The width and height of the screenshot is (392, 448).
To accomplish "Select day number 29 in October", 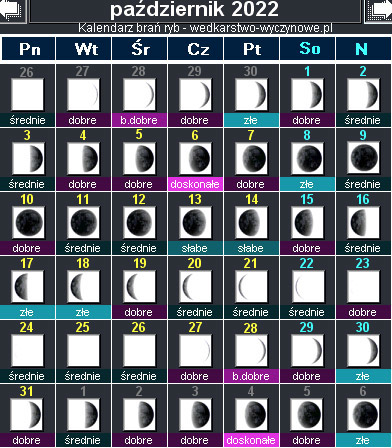I will pos(307,327).
